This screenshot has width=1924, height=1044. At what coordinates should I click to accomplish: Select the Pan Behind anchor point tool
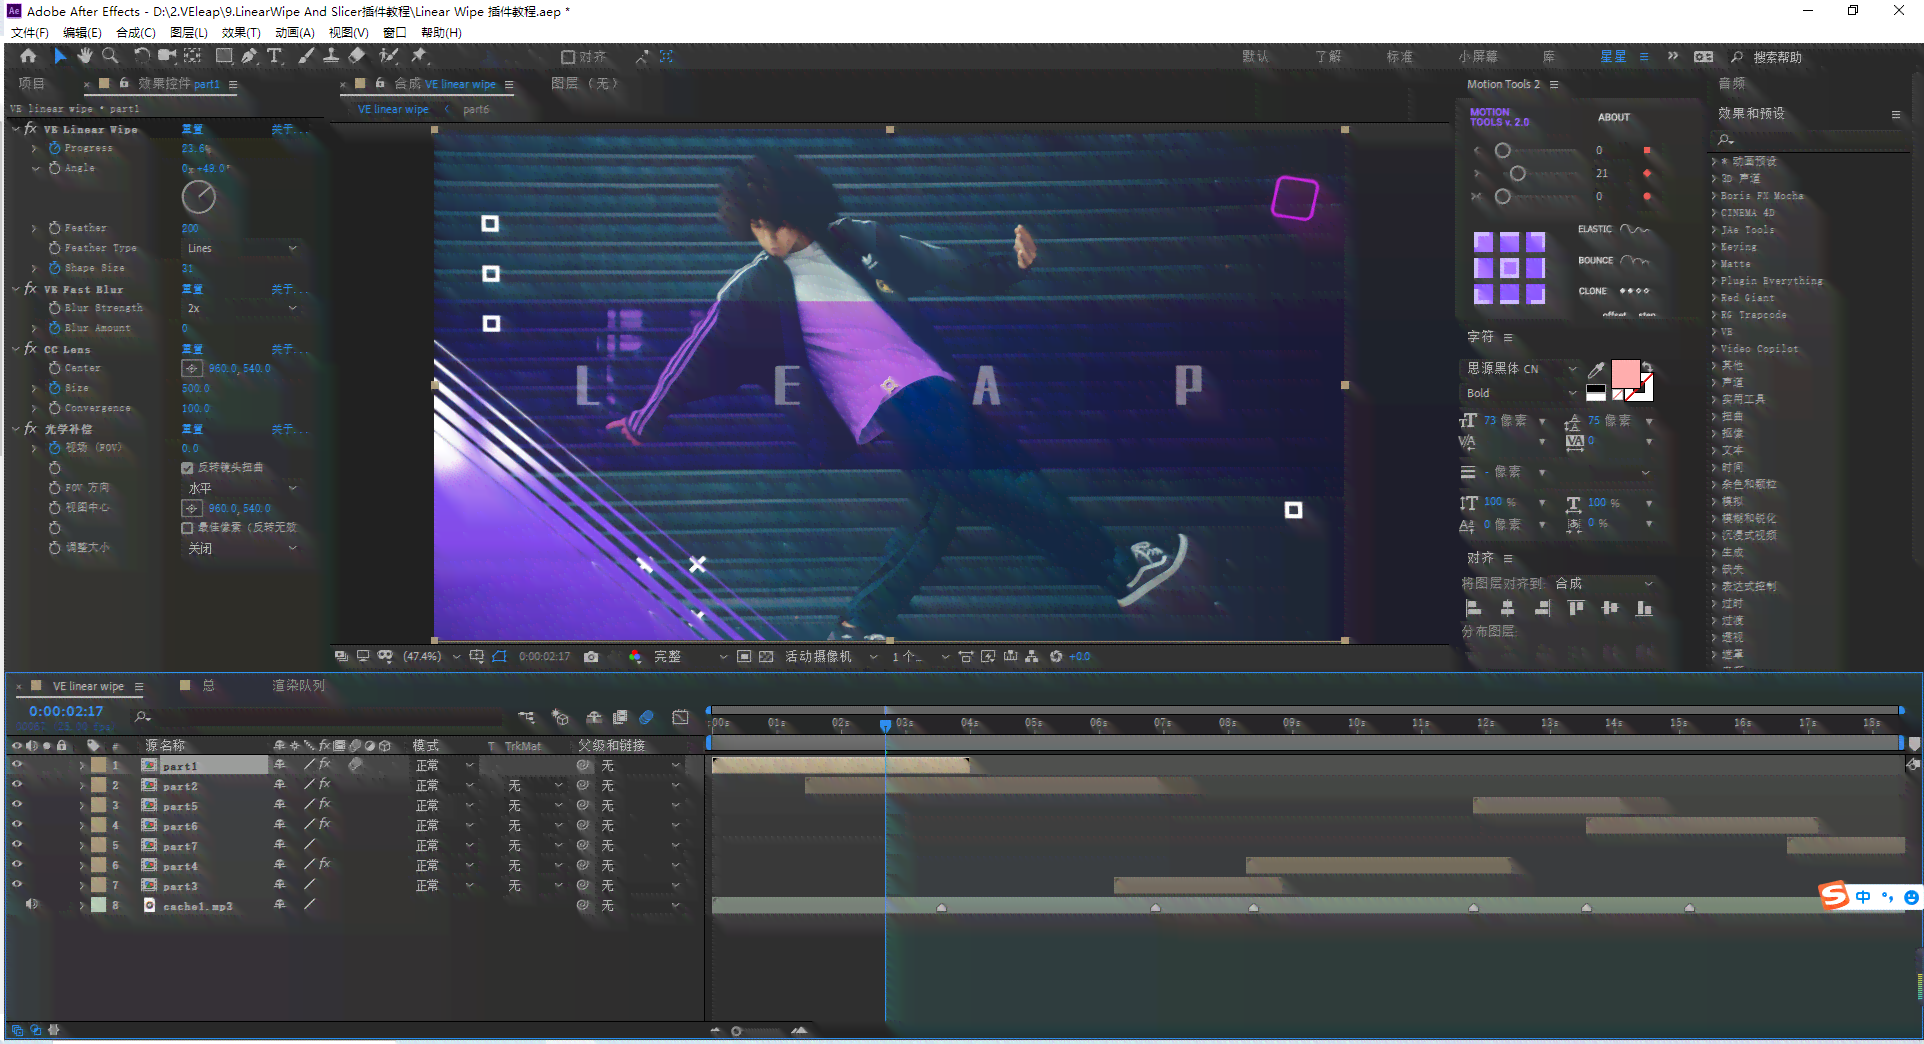point(192,57)
